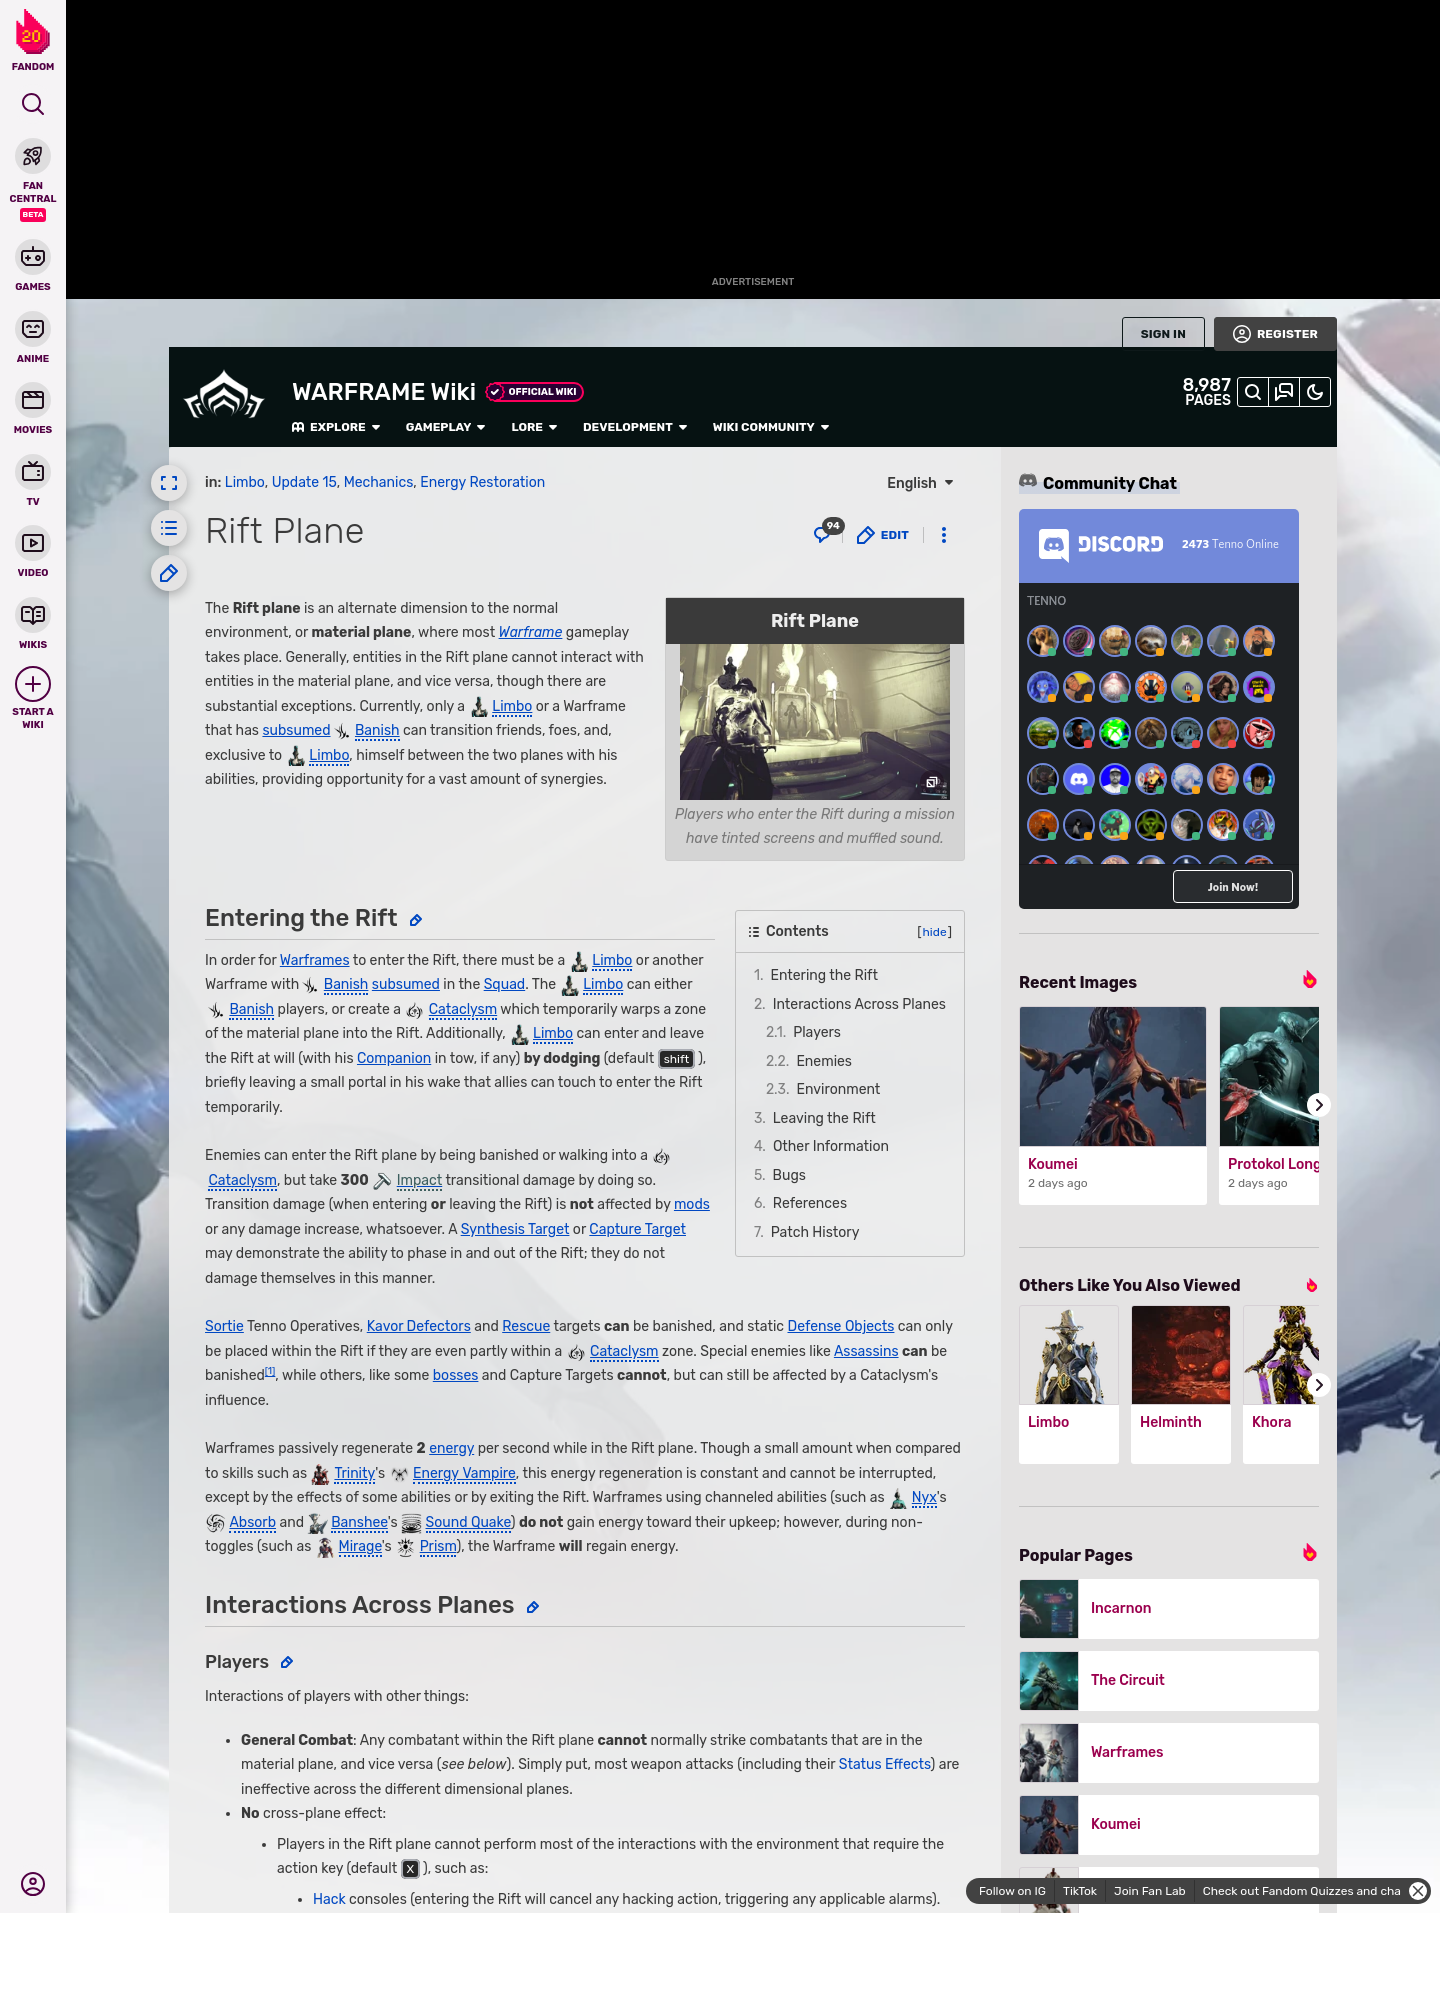
Task: Open the wiki Discuss speech-bubble icon
Action: coord(1284,392)
